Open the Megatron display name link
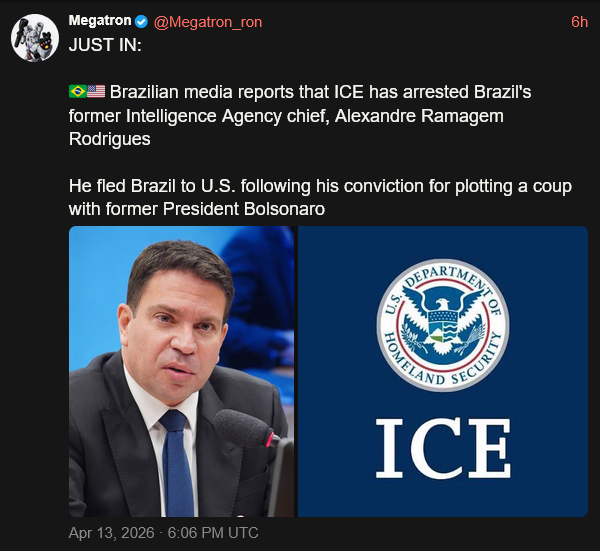Screen dimensions: 600x551 [x=100, y=22]
